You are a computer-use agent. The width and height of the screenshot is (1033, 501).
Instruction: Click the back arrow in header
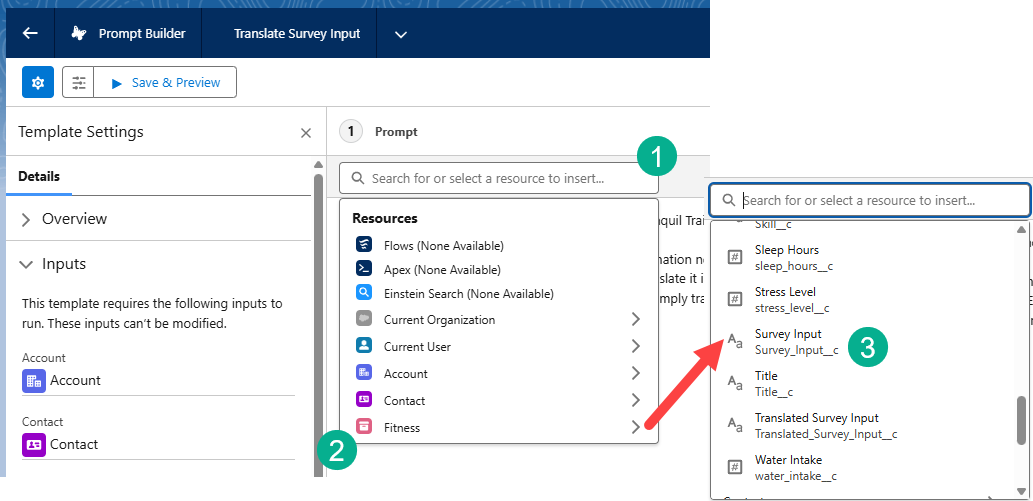30,34
